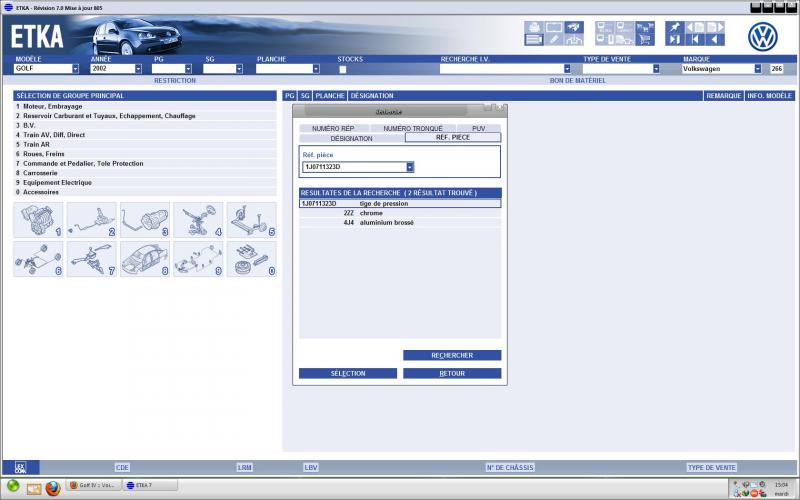The width and height of the screenshot is (800, 500).
Task: Click the skip-to-first arrow icon
Action: tap(694, 39)
